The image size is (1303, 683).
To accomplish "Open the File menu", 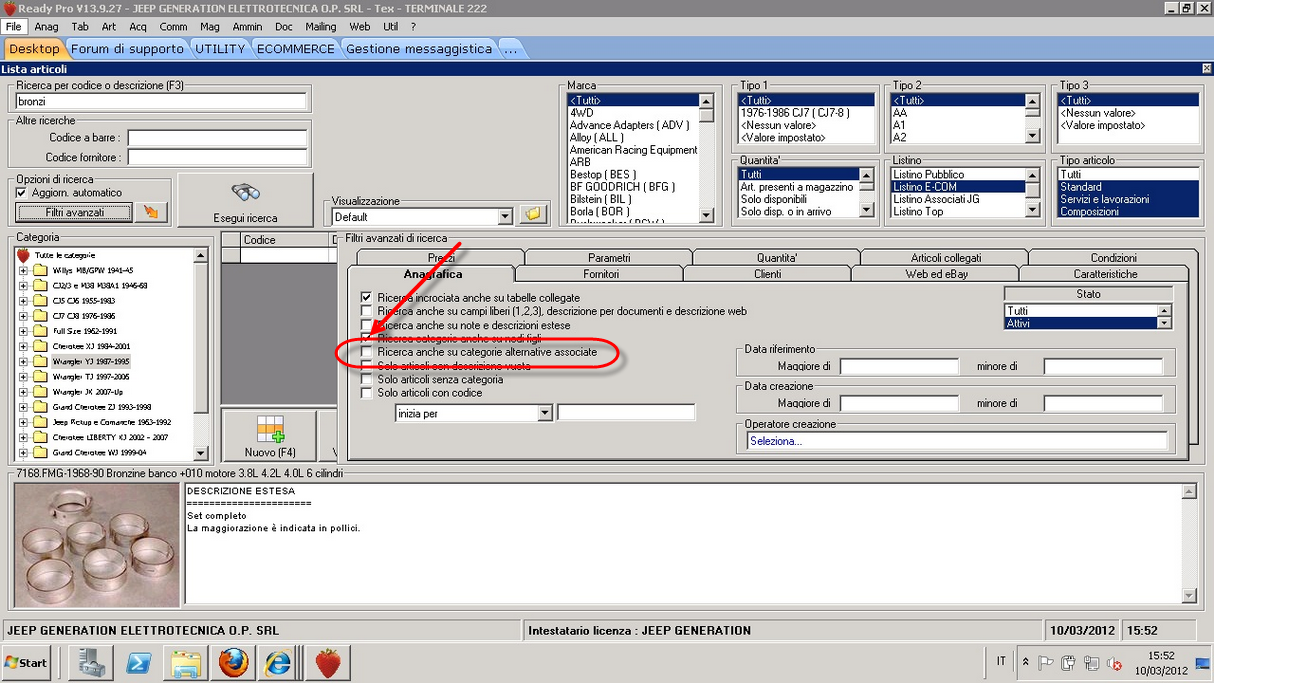I will [13, 27].
